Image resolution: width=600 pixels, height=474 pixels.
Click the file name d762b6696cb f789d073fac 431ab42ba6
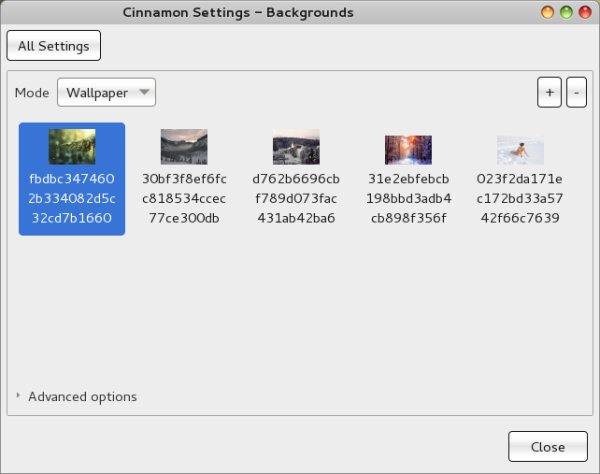click(296, 198)
